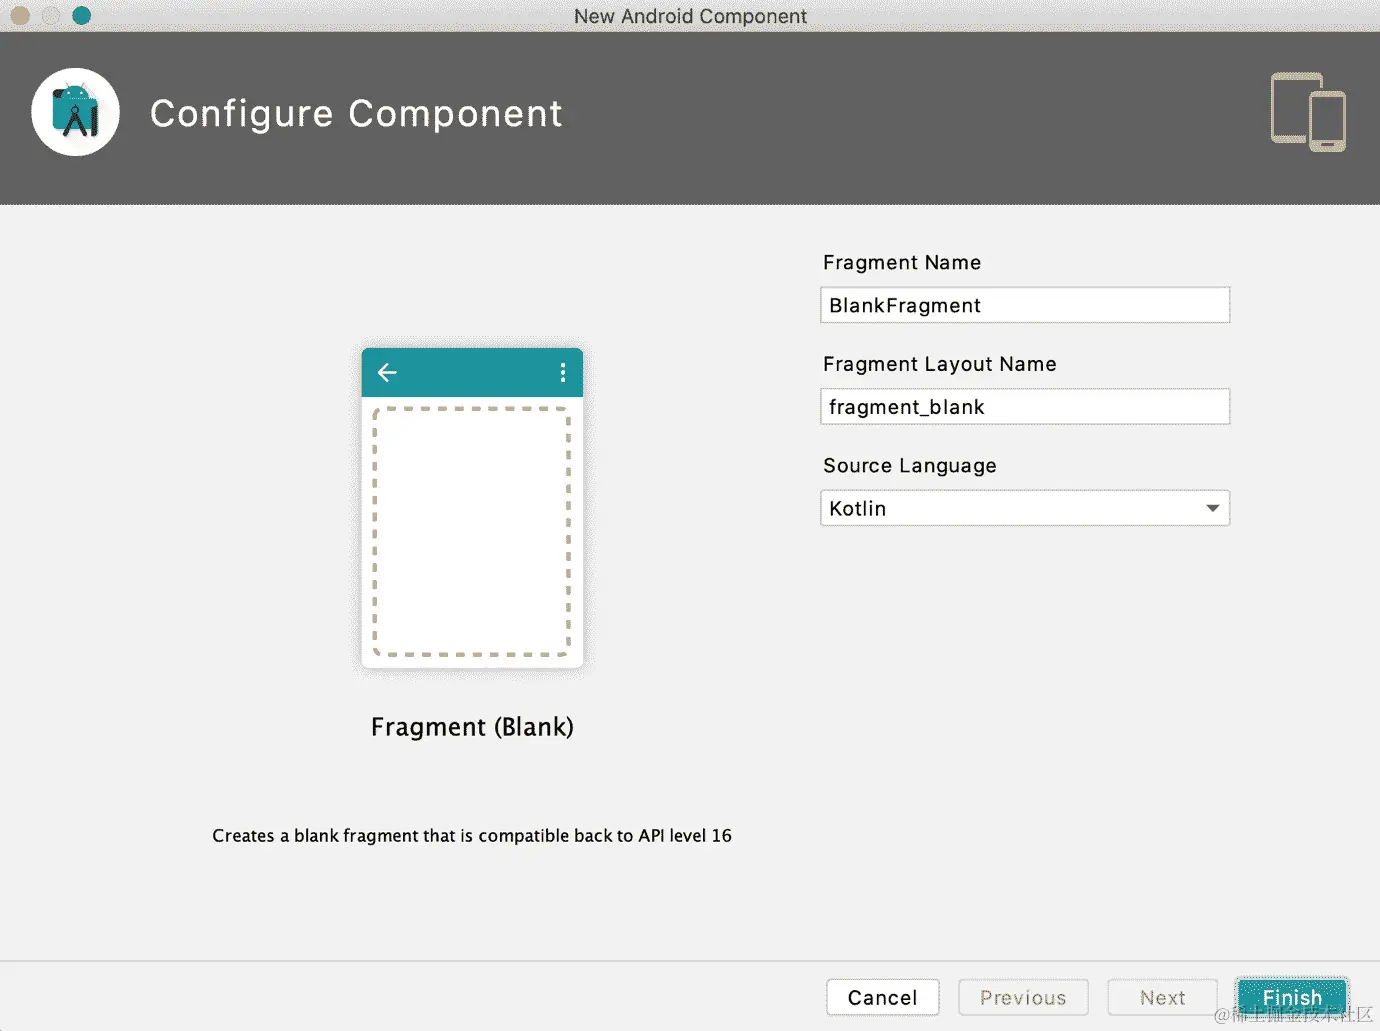Click the overflow dots in fragment preview
Screen dimensions: 1380x1031
tap(563, 372)
